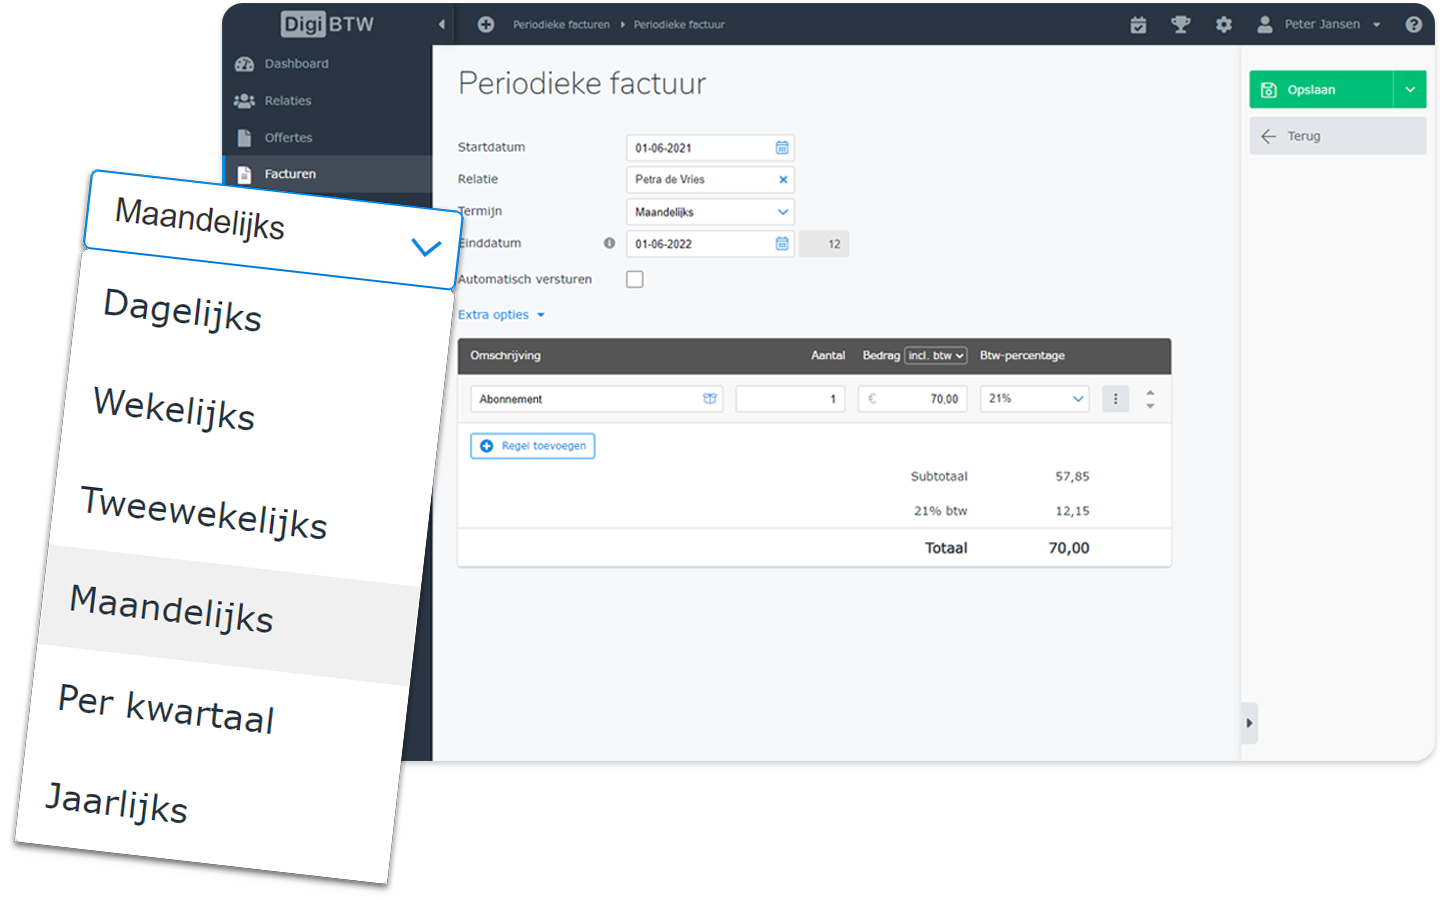Click the Opslaan save button
1440x900 pixels.
click(x=1321, y=90)
